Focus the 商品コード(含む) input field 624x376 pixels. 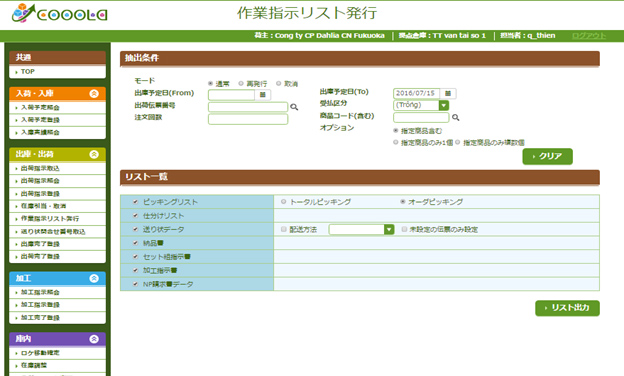click(421, 117)
